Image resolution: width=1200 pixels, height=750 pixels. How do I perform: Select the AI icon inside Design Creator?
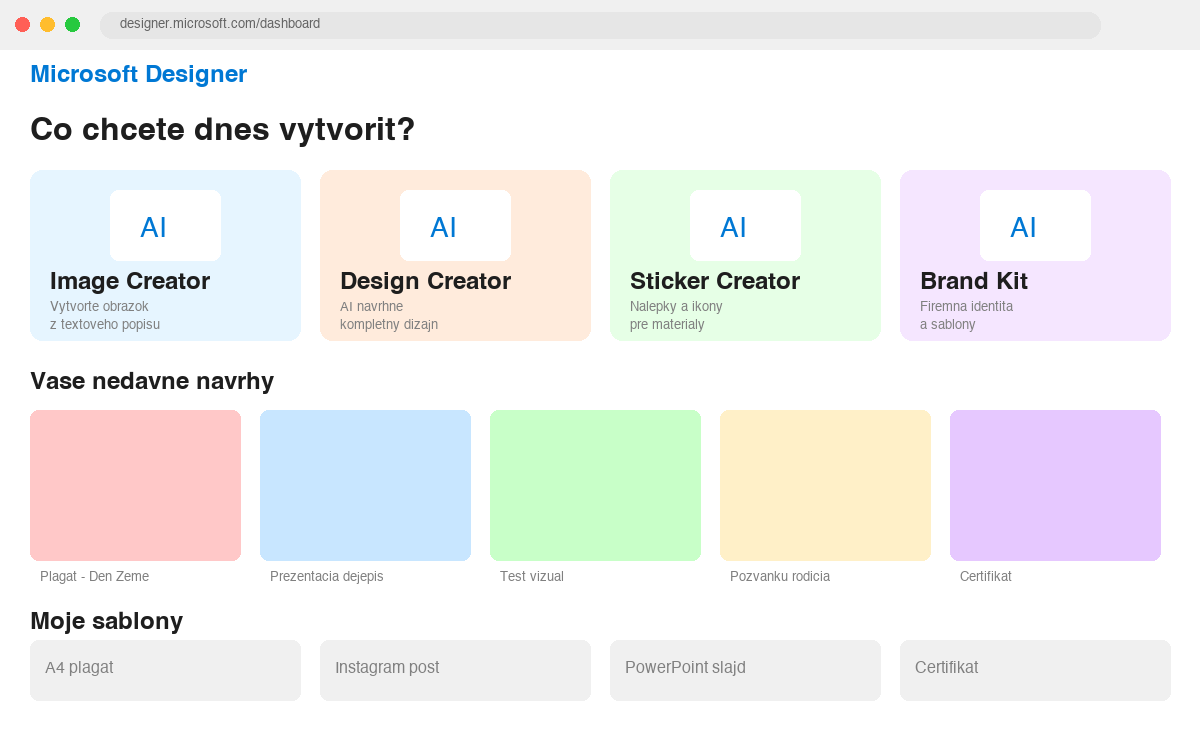[x=455, y=225]
